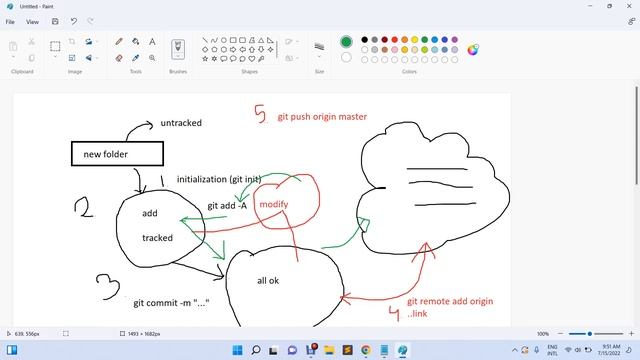Select the Triangle shape
This screenshot has width=640, height=360.
[x=261, y=40]
